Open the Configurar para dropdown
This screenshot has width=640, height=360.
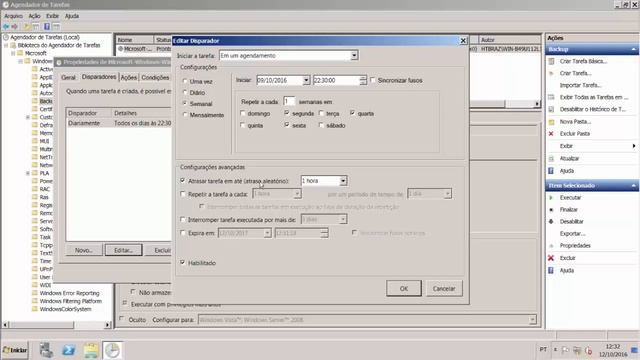[x=532, y=320]
